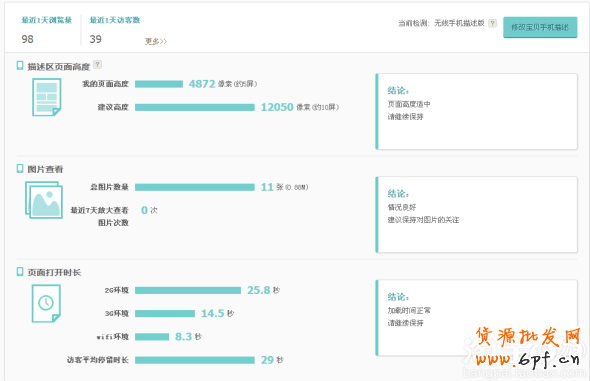Click the 页面高度适中 conclusion box

tap(476, 111)
